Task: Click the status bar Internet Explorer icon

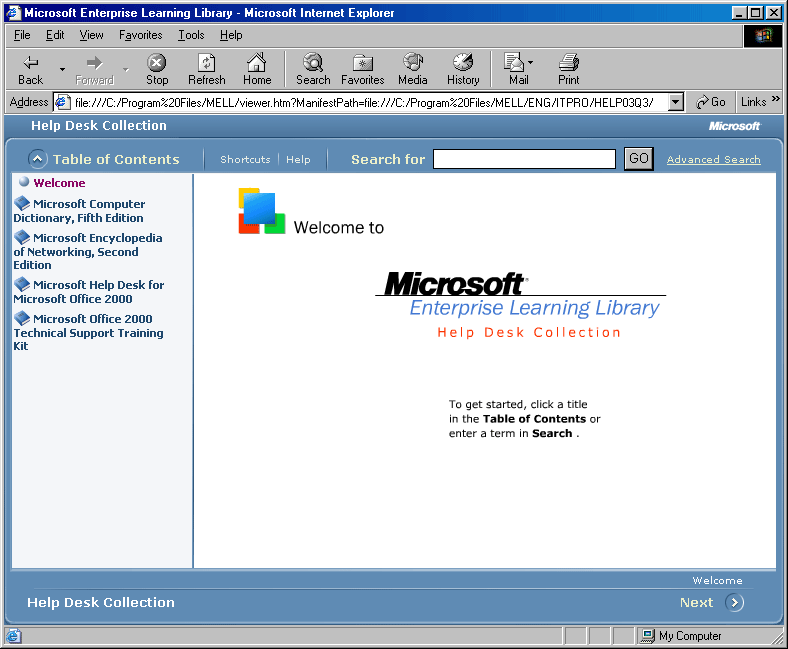Action: click(x=14, y=636)
